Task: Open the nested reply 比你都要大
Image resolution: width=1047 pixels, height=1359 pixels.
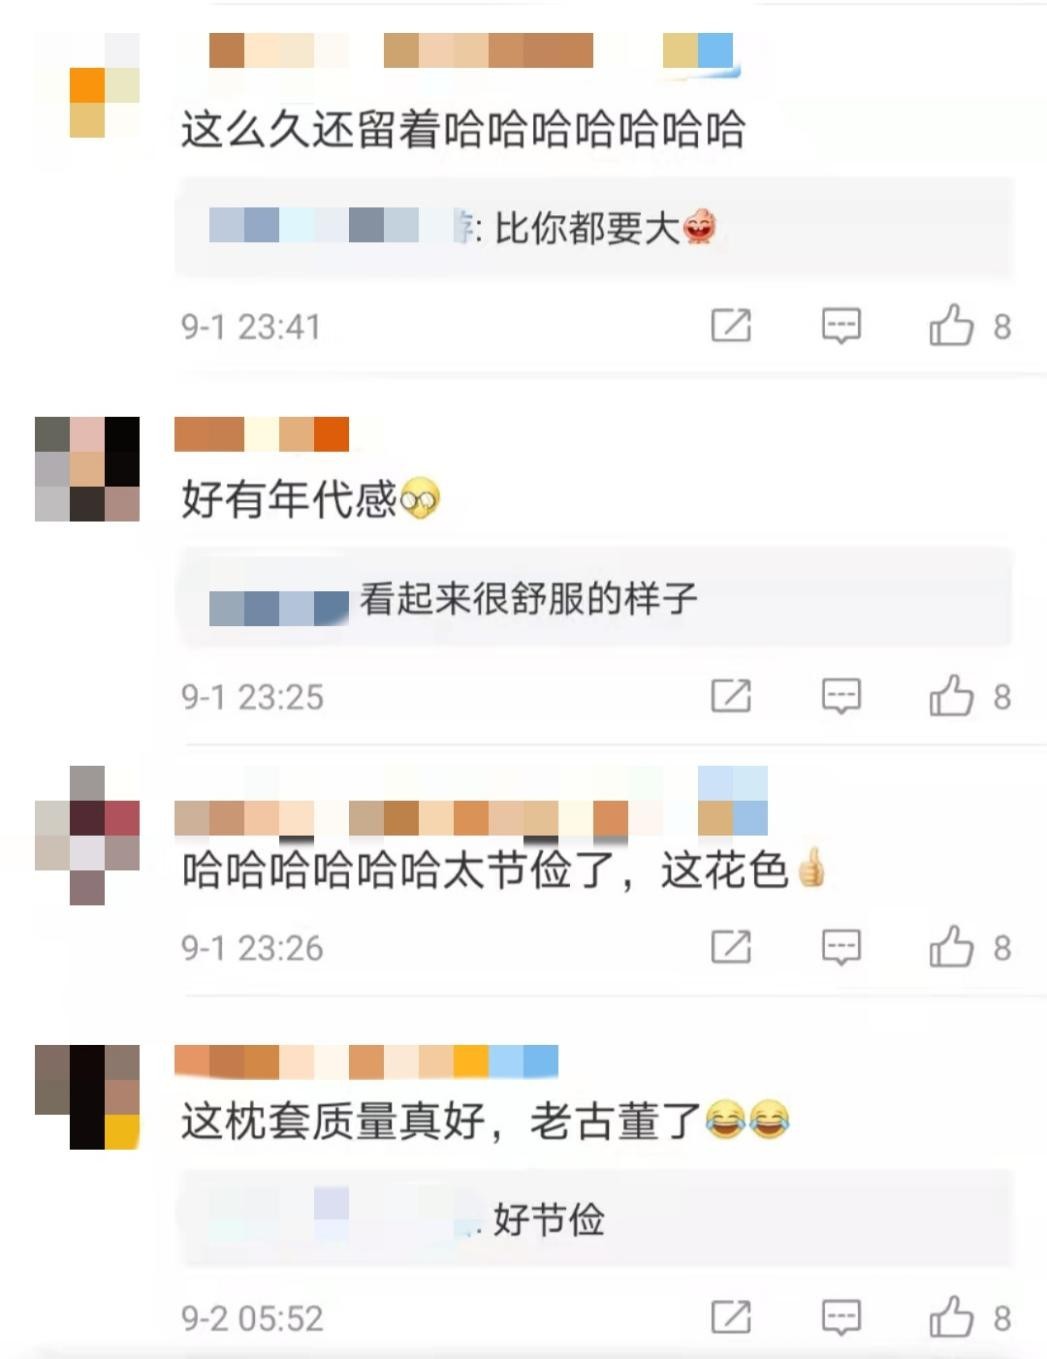Action: pyautogui.click(x=595, y=228)
